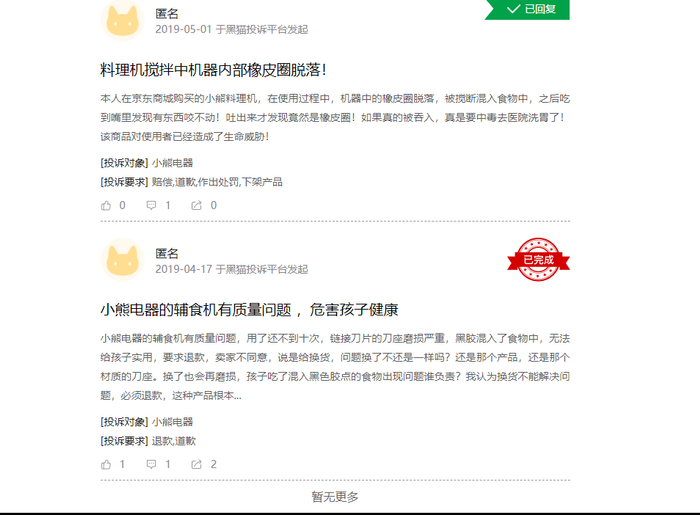Open the 2019-04-17 poster's cat avatar
Viewport: 700px width, 515px height.
pyautogui.click(x=123, y=260)
